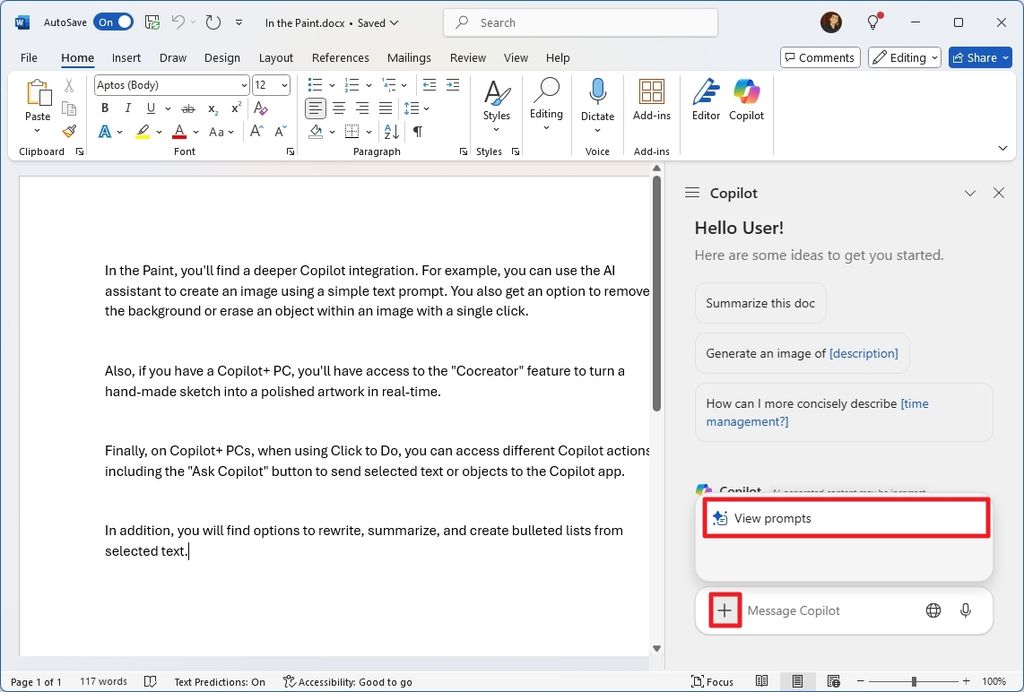
Task: Click the Format Painter brush
Action: pyautogui.click(x=69, y=131)
